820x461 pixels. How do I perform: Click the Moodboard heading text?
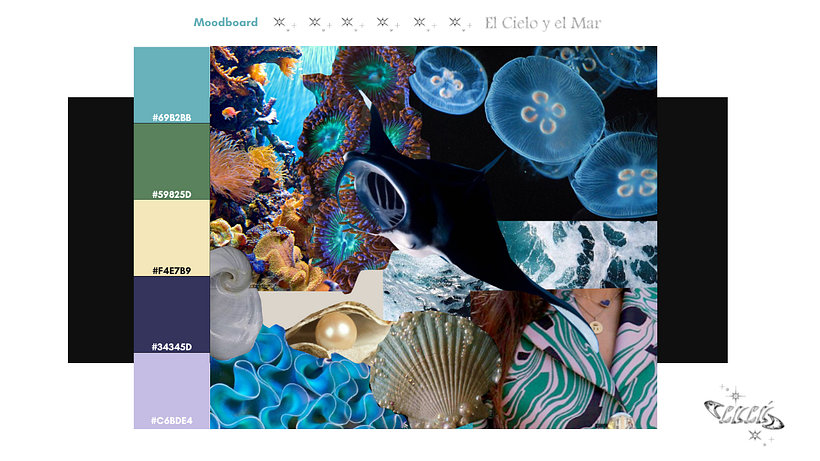pyautogui.click(x=225, y=22)
